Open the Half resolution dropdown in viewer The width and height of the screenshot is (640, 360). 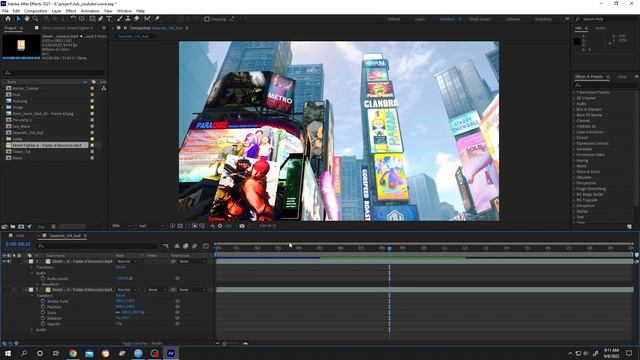151,226
